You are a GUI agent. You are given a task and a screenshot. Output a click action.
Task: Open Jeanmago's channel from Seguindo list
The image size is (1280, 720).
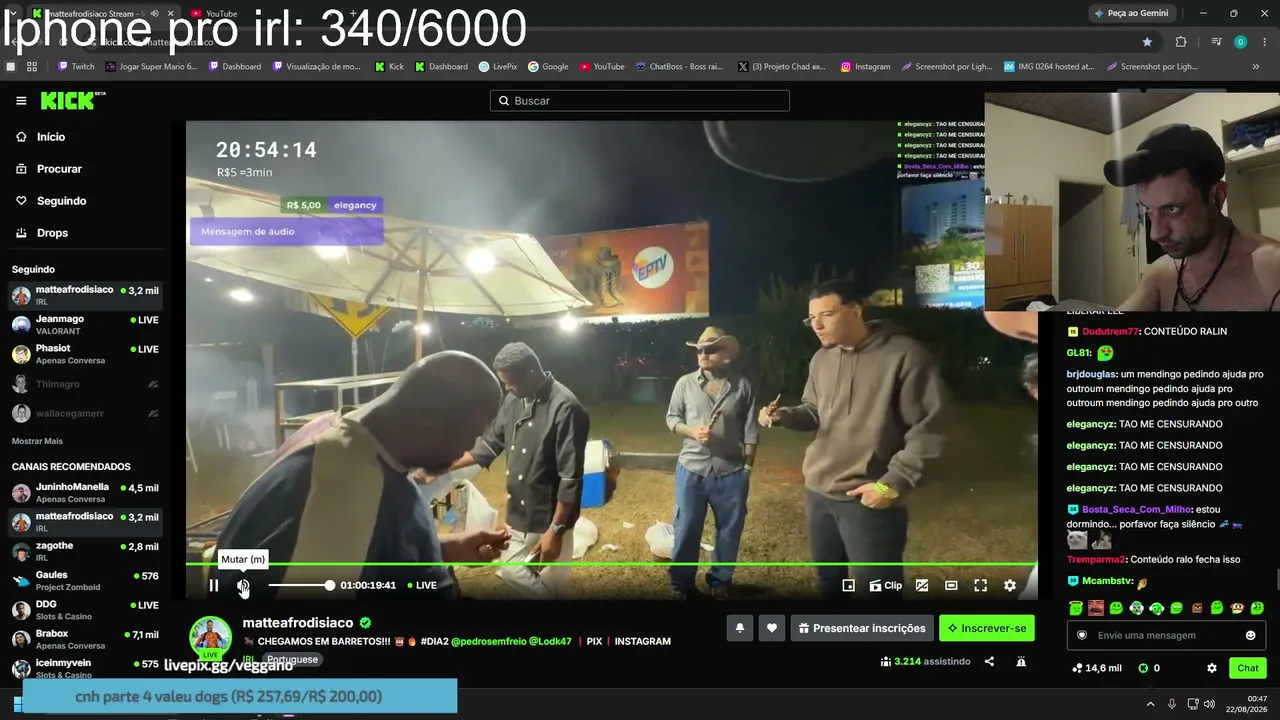pyautogui.click(x=85, y=324)
